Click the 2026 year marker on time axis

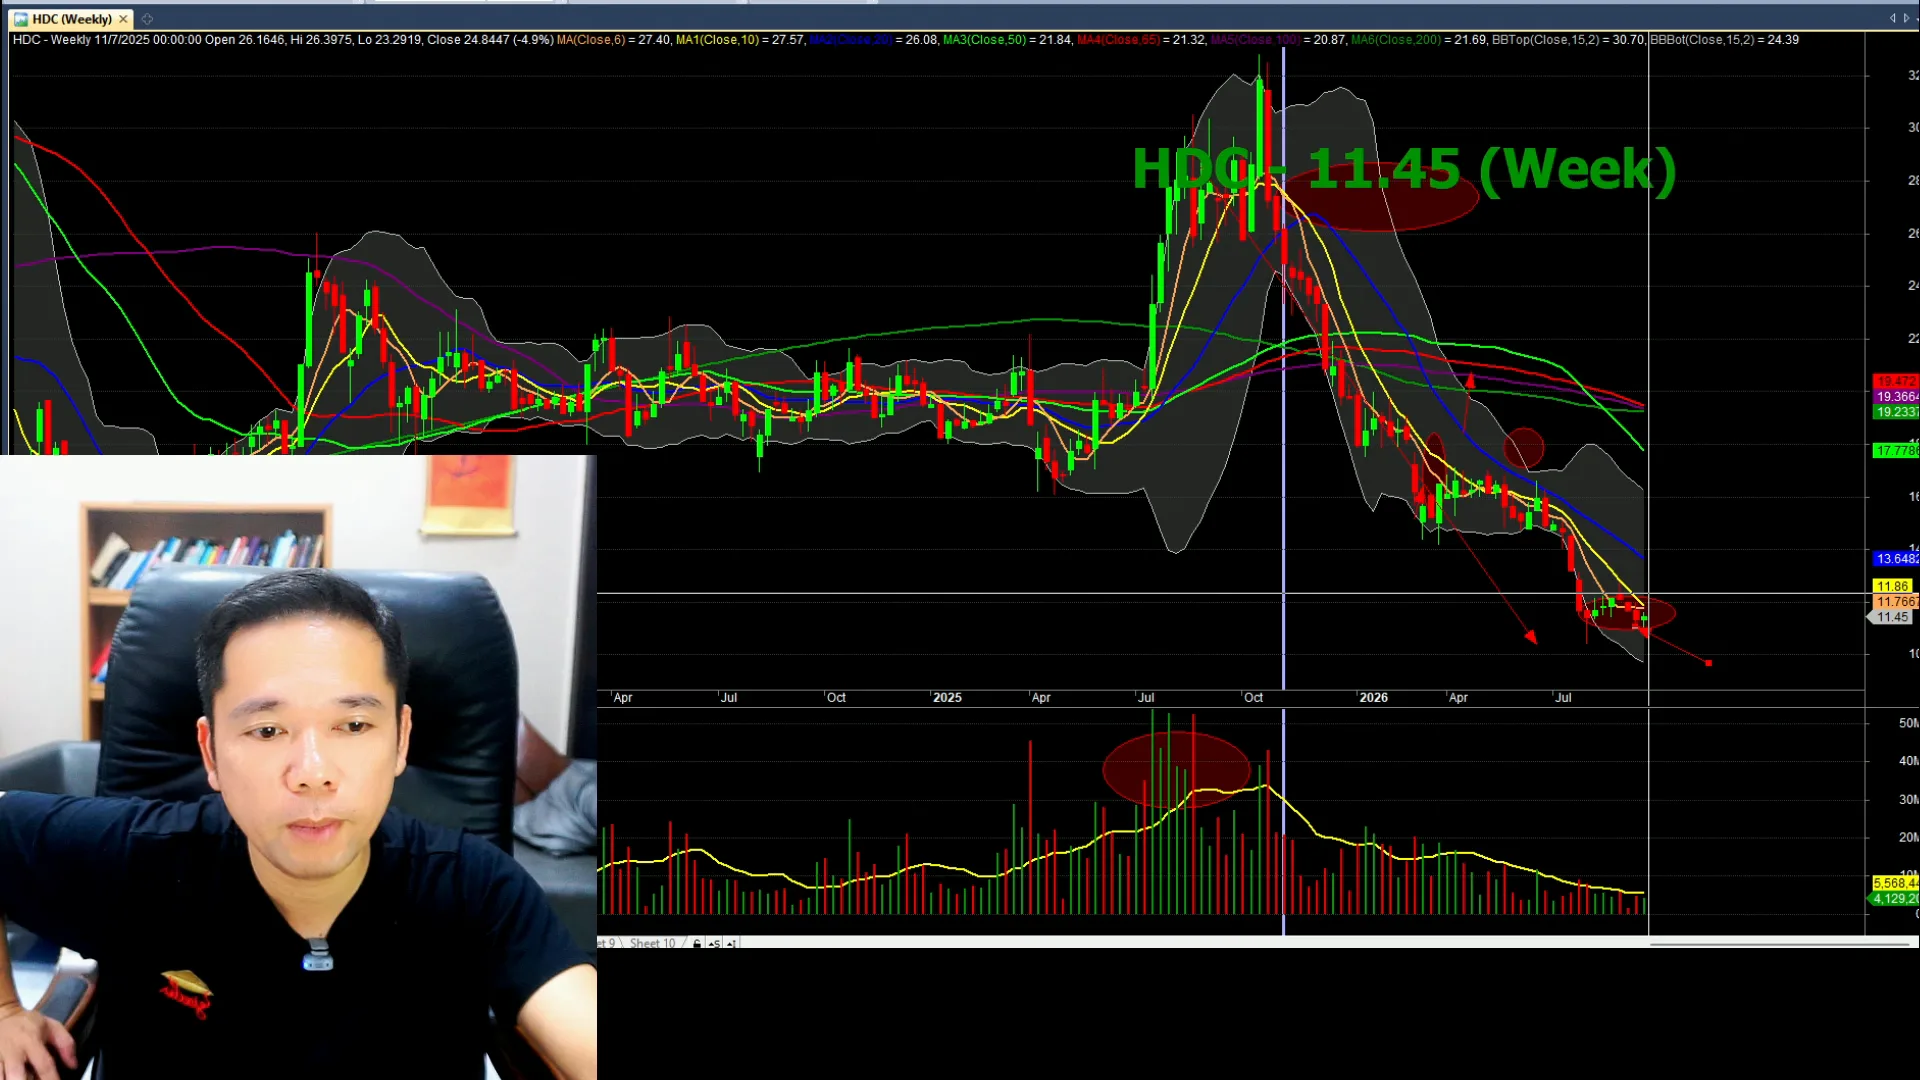(x=1373, y=698)
